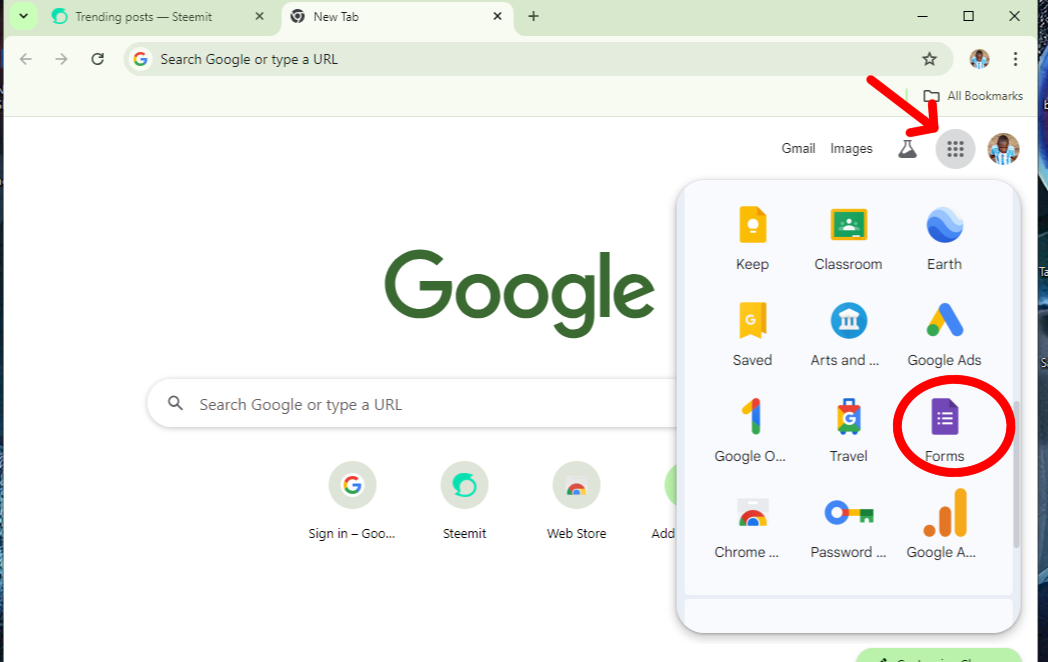Open Steemit shortcut tile
Screen dimensions: 1048x662
465,501
